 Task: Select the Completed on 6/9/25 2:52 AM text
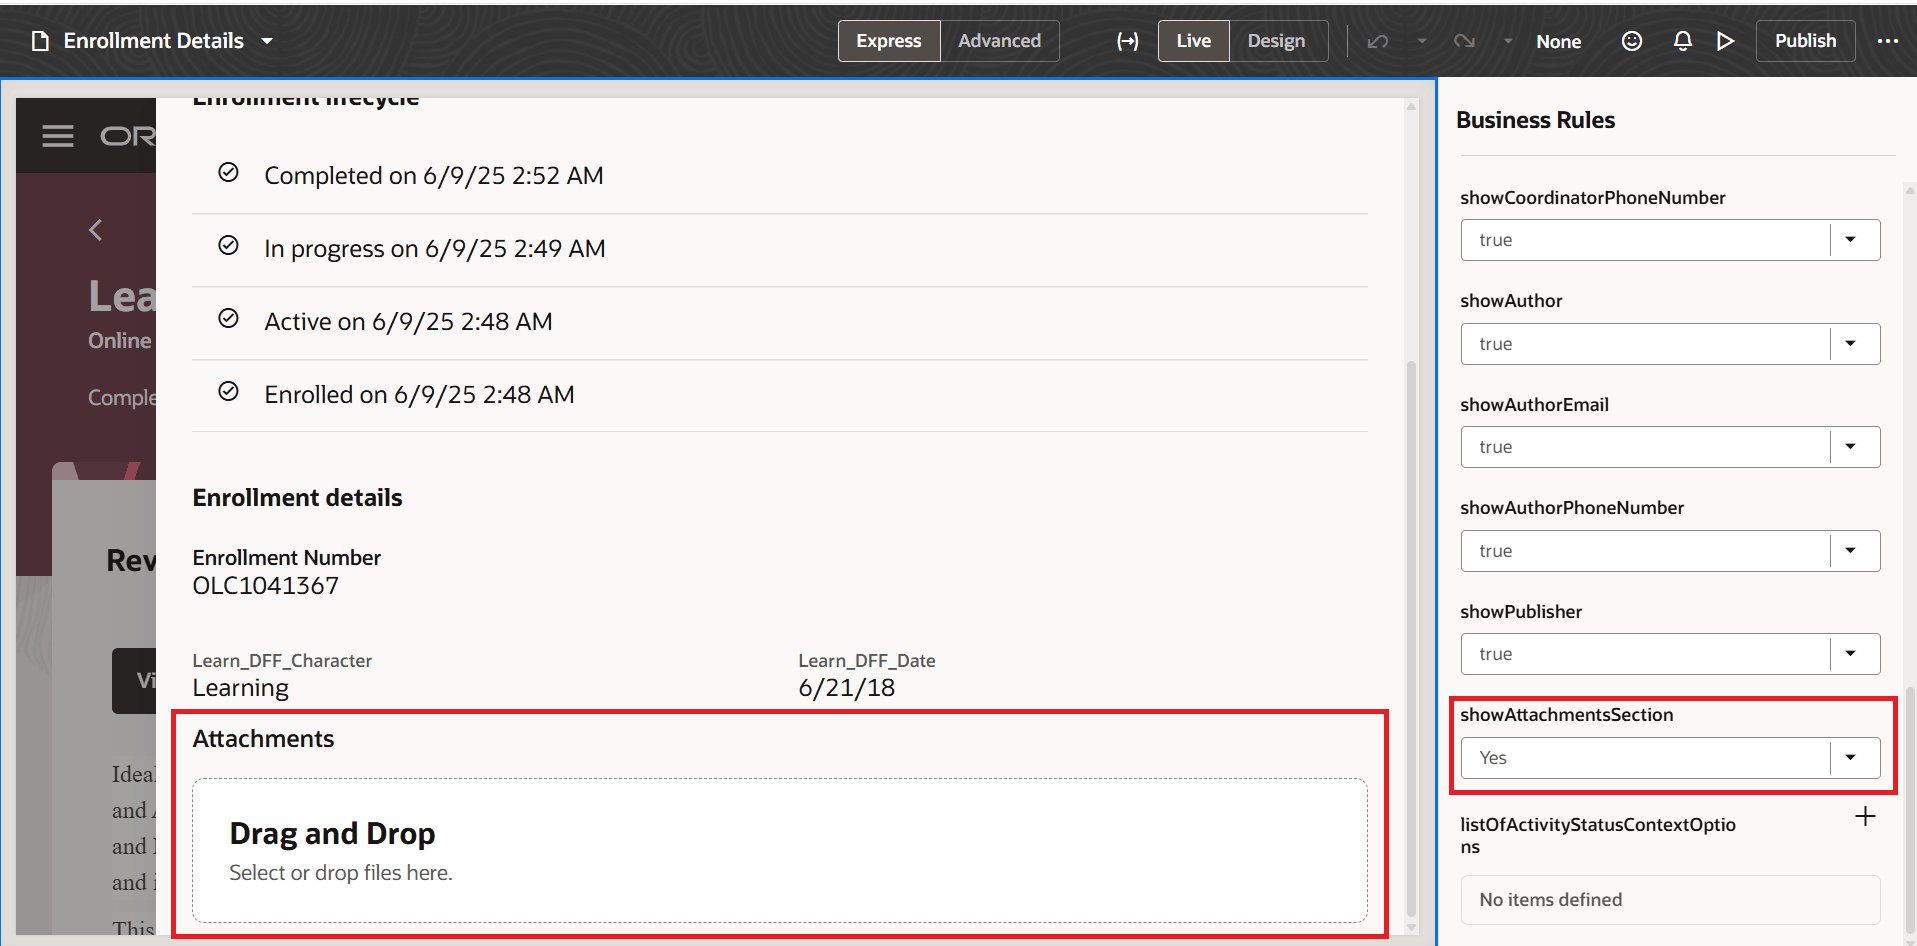coord(434,176)
